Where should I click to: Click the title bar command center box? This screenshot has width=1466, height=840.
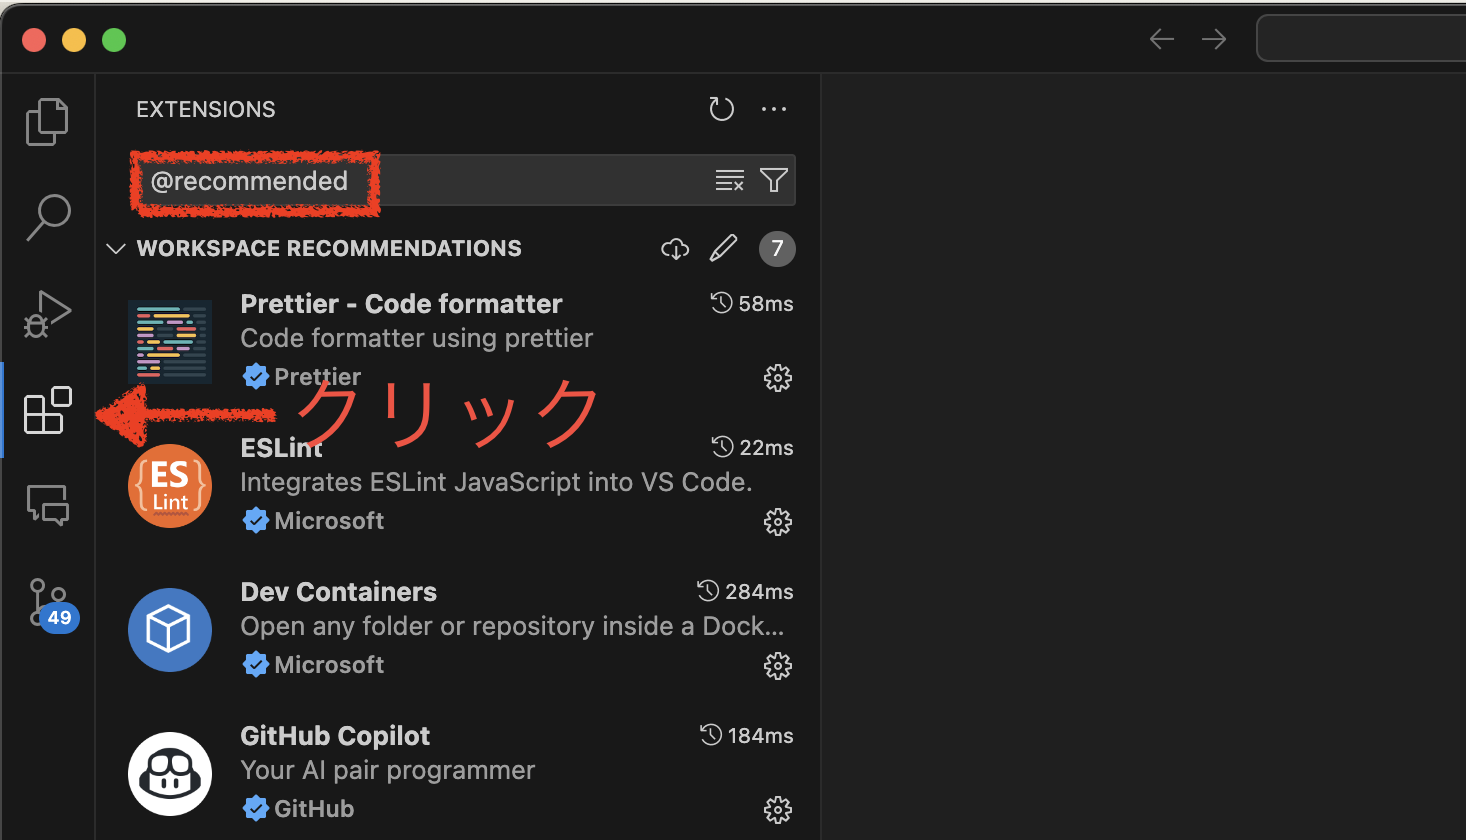(x=1361, y=38)
